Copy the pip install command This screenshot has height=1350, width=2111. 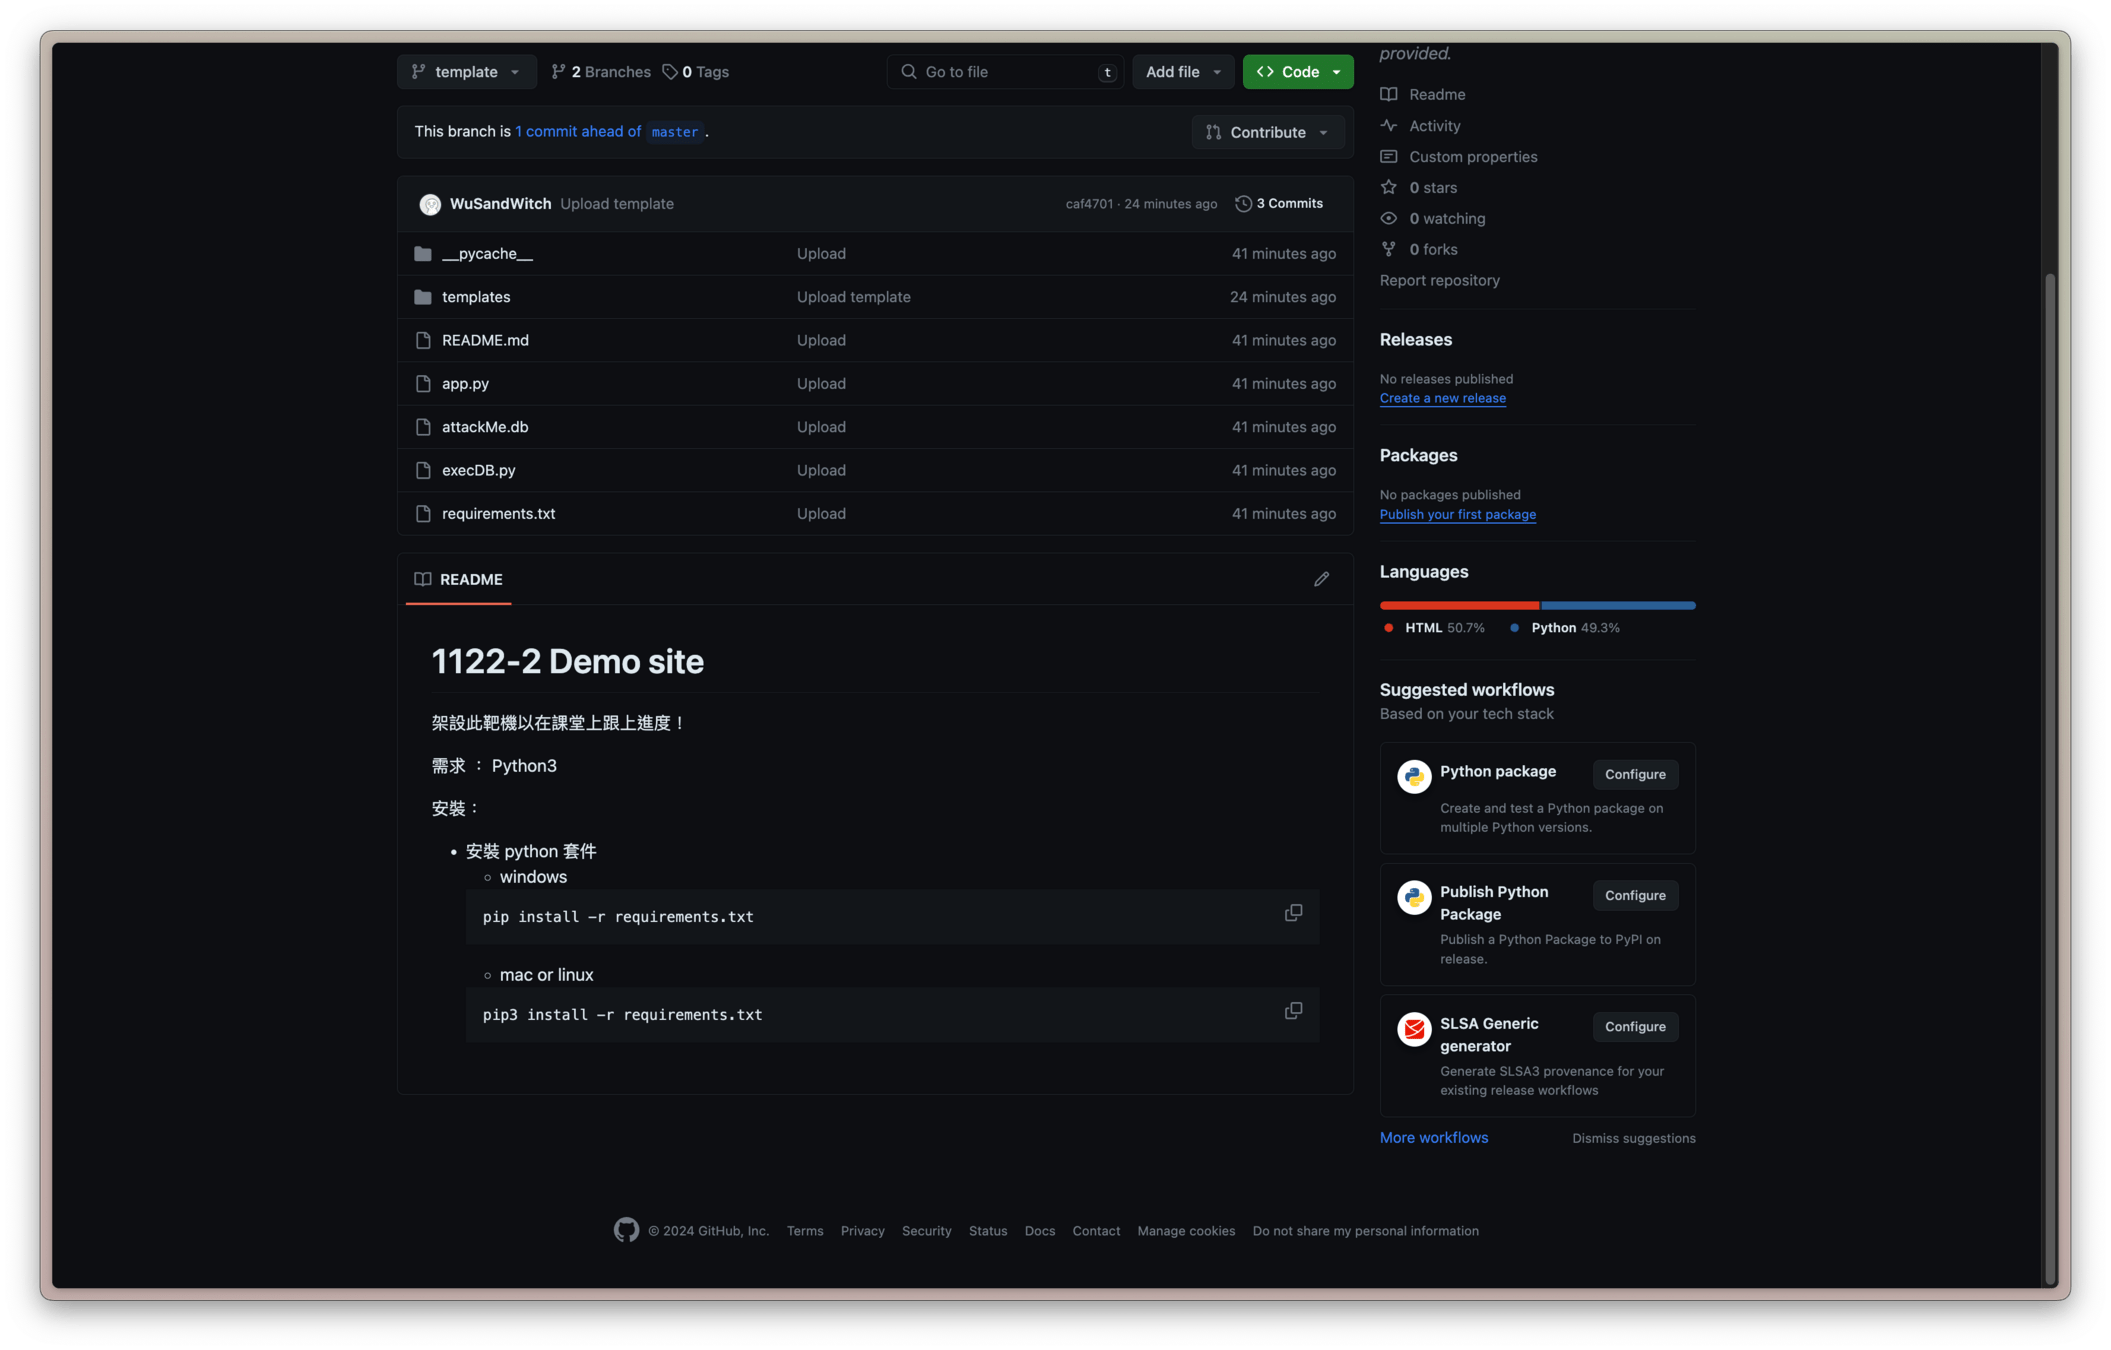(1293, 913)
